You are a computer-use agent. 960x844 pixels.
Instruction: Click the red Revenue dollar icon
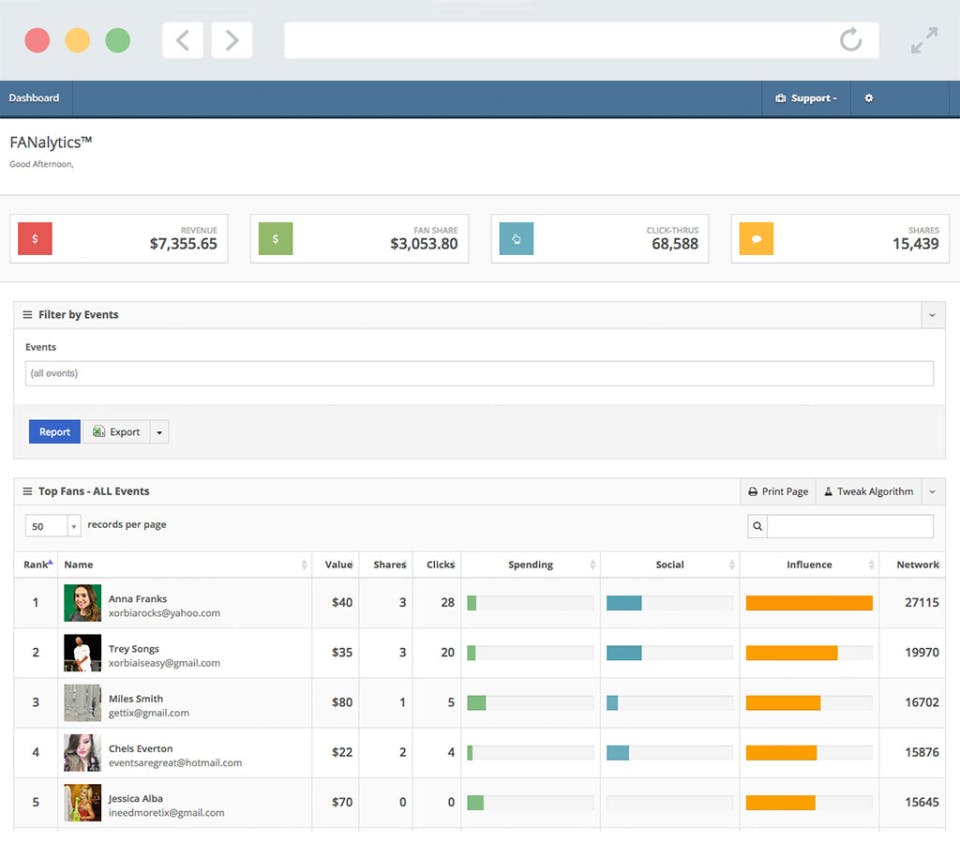(x=35, y=239)
